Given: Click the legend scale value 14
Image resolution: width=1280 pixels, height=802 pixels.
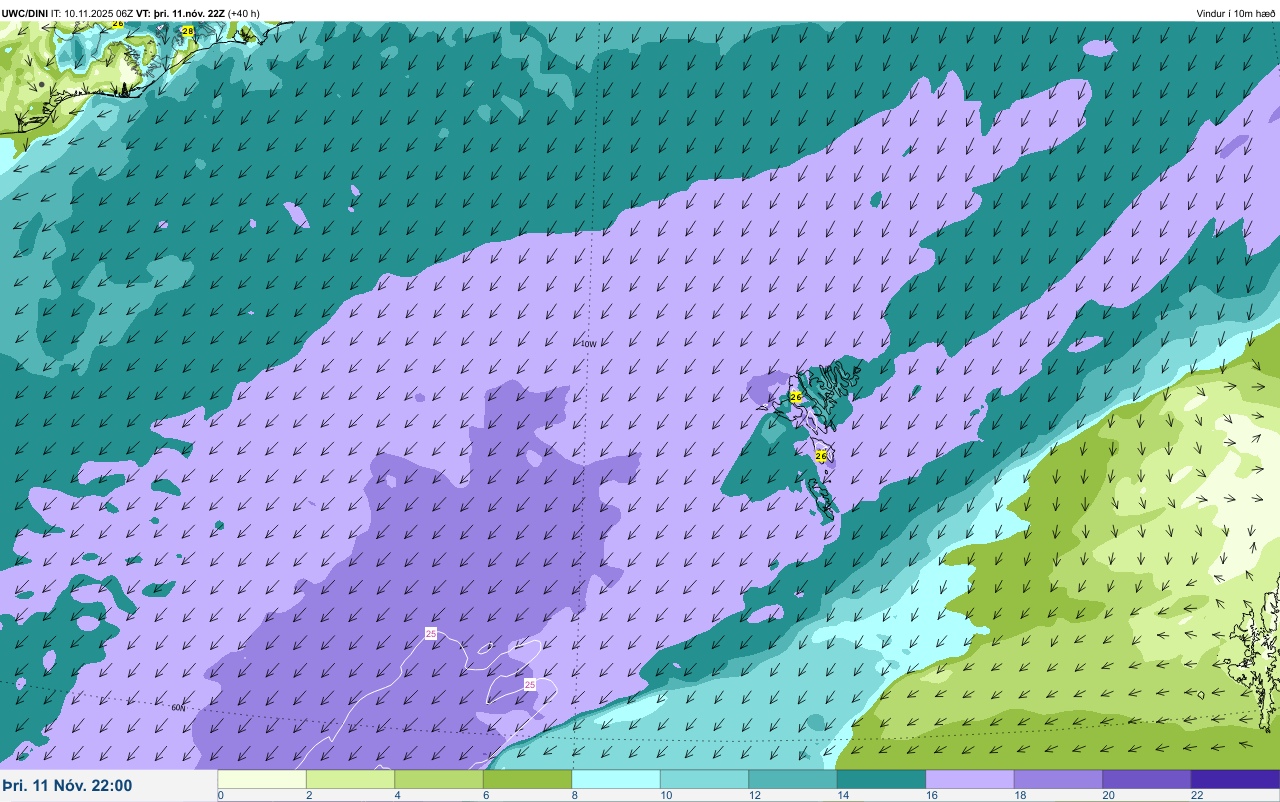Looking at the screenshot, I should [843, 795].
